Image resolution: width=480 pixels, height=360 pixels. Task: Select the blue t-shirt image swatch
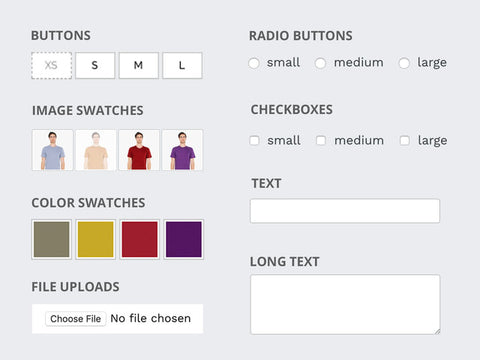tap(52, 150)
